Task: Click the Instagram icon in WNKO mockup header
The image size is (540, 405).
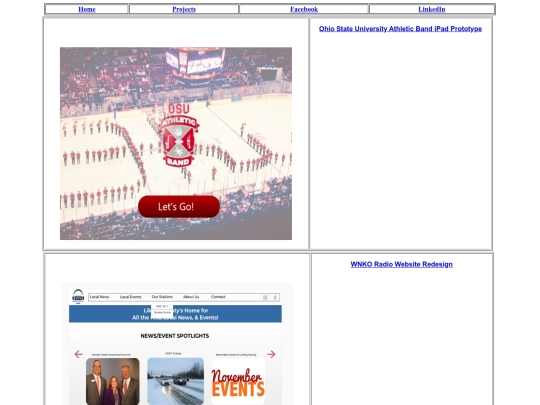Action: coord(265,298)
